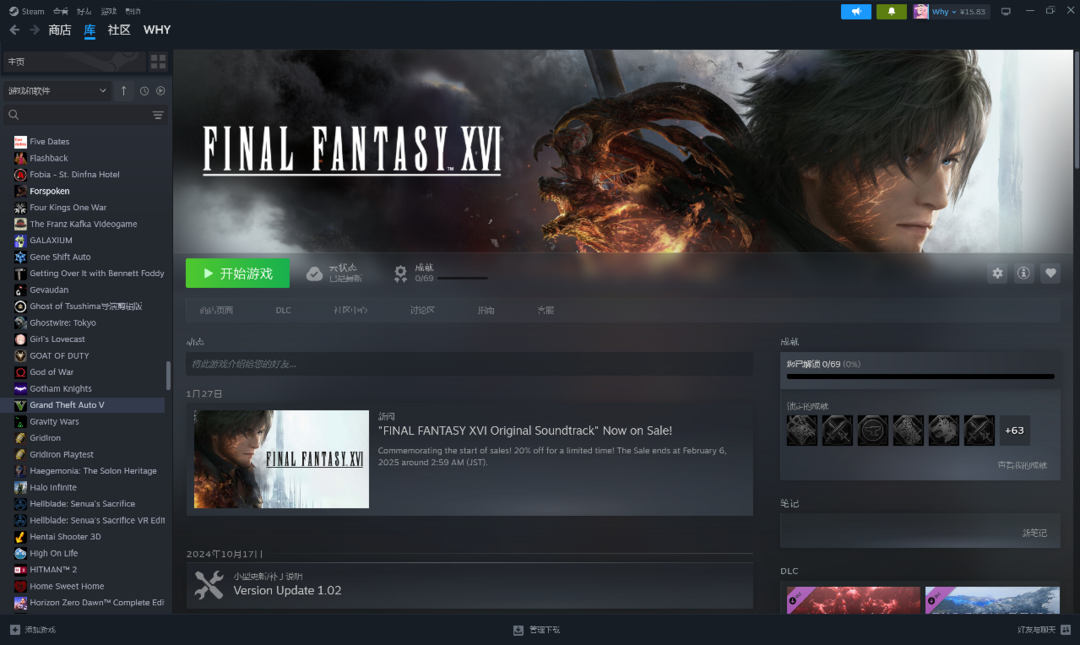Click the main page scrollbar at right edge
Image resolution: width=1080 pixels, height=645 pixels.
[1077, 110]
